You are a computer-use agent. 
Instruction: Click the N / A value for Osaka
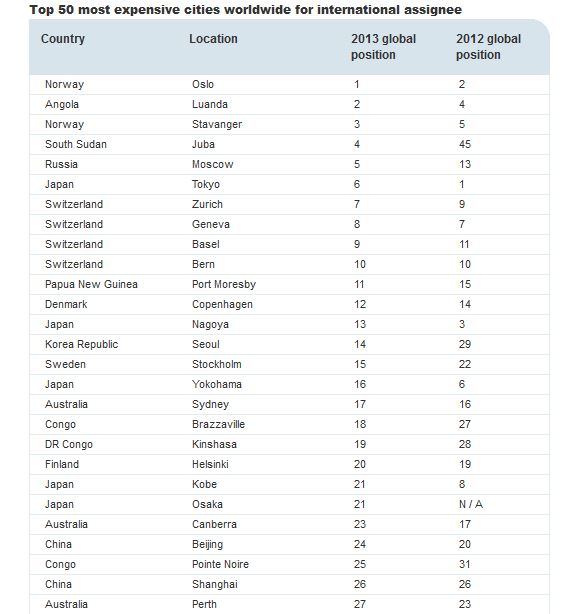(471, 504)
